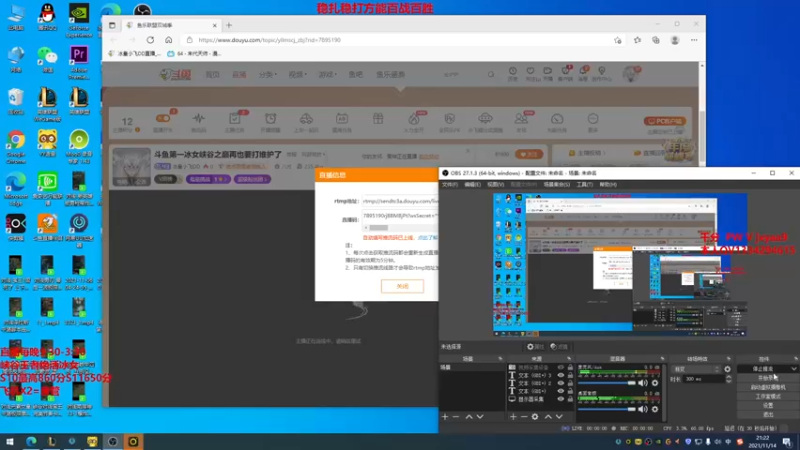Open OBS Studio icon on the taskbar
This screenshot has height=450, width=800.
[x=113, y=441]
